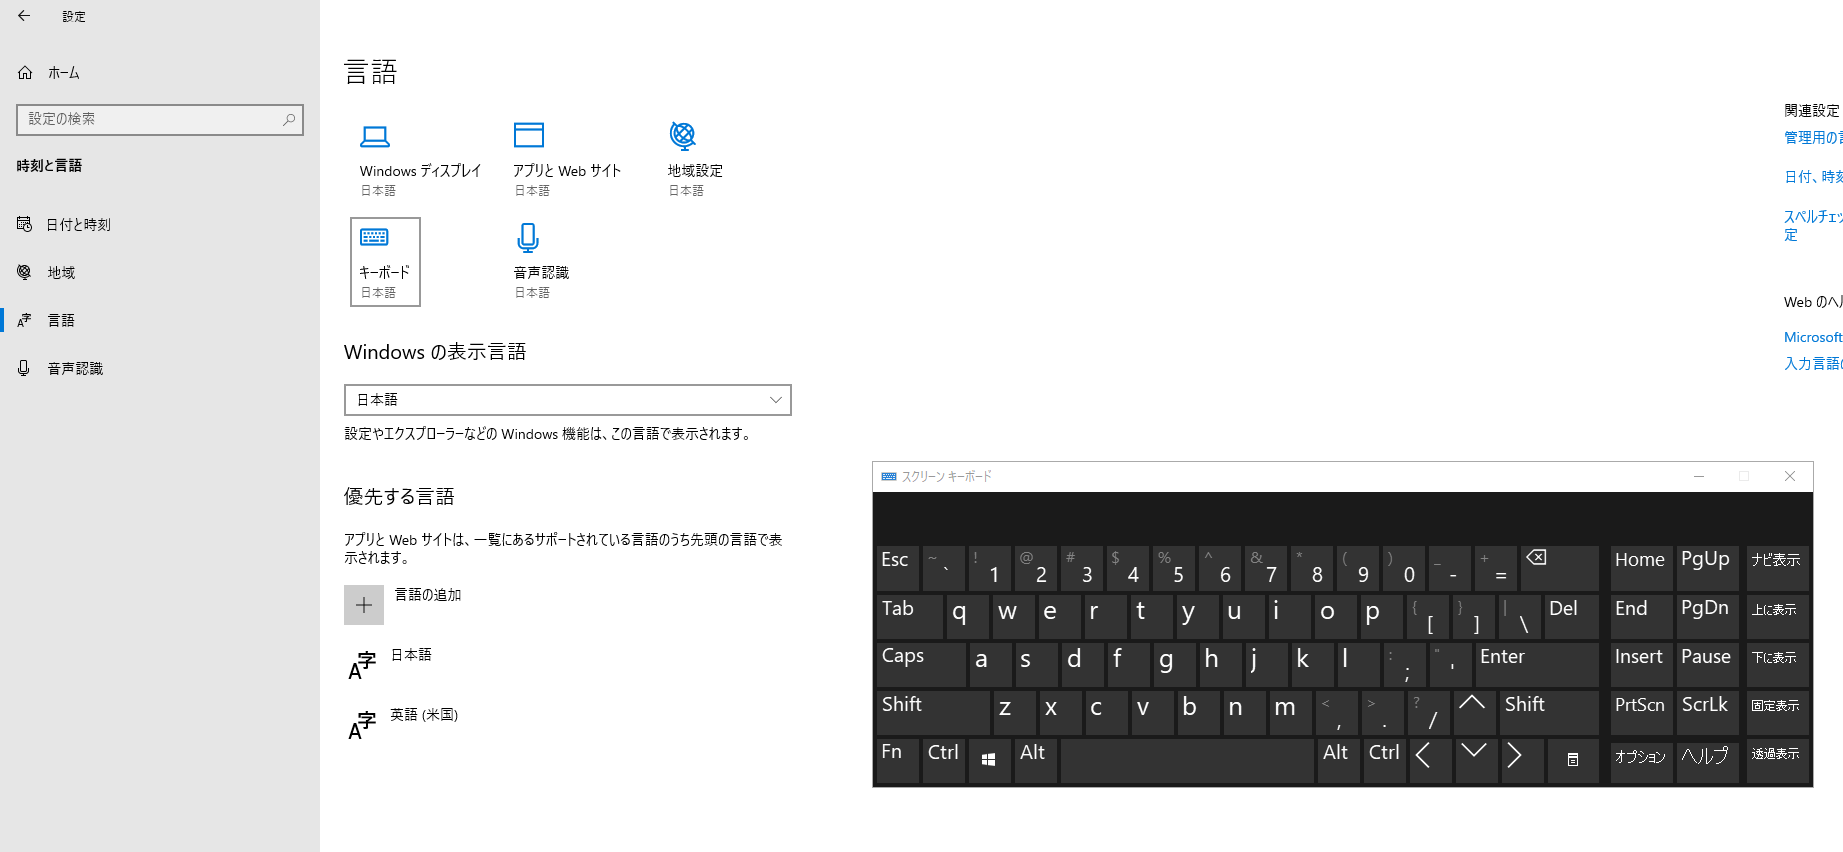Screen dimensions: 1843x852
Task: Open オプション on the on-screen keyboard
Action: (1641, 761)
